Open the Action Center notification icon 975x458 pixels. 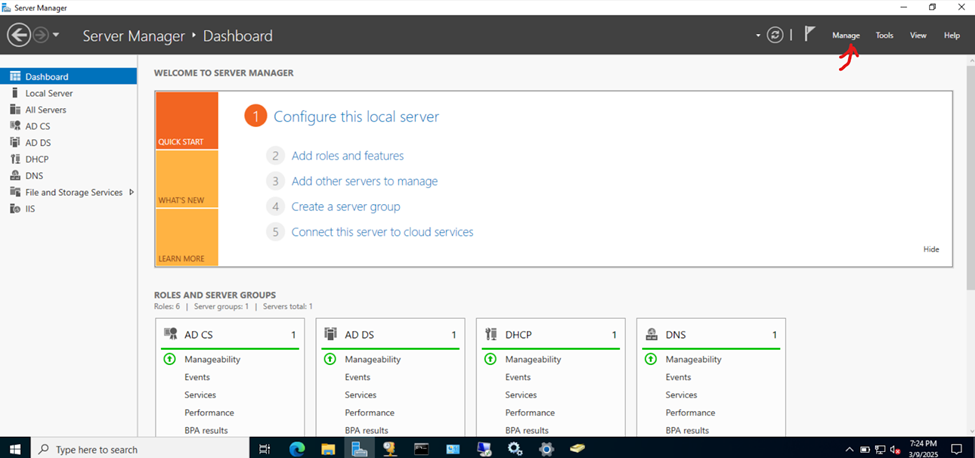coord(956,449)
